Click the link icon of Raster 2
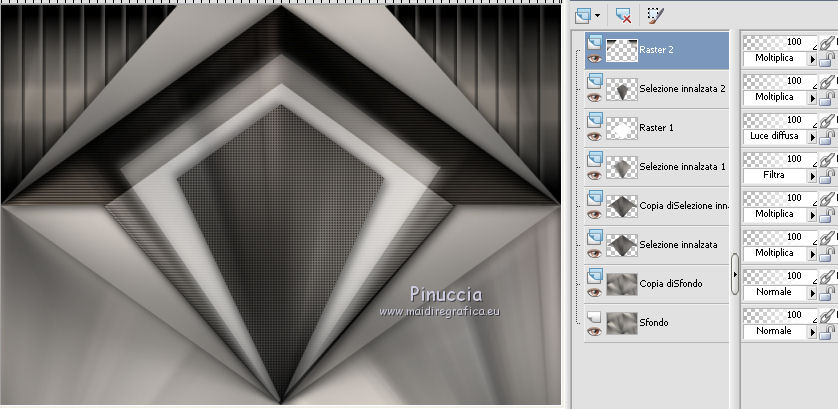Viewport: 838px width, 409px height. click(827, 42)
